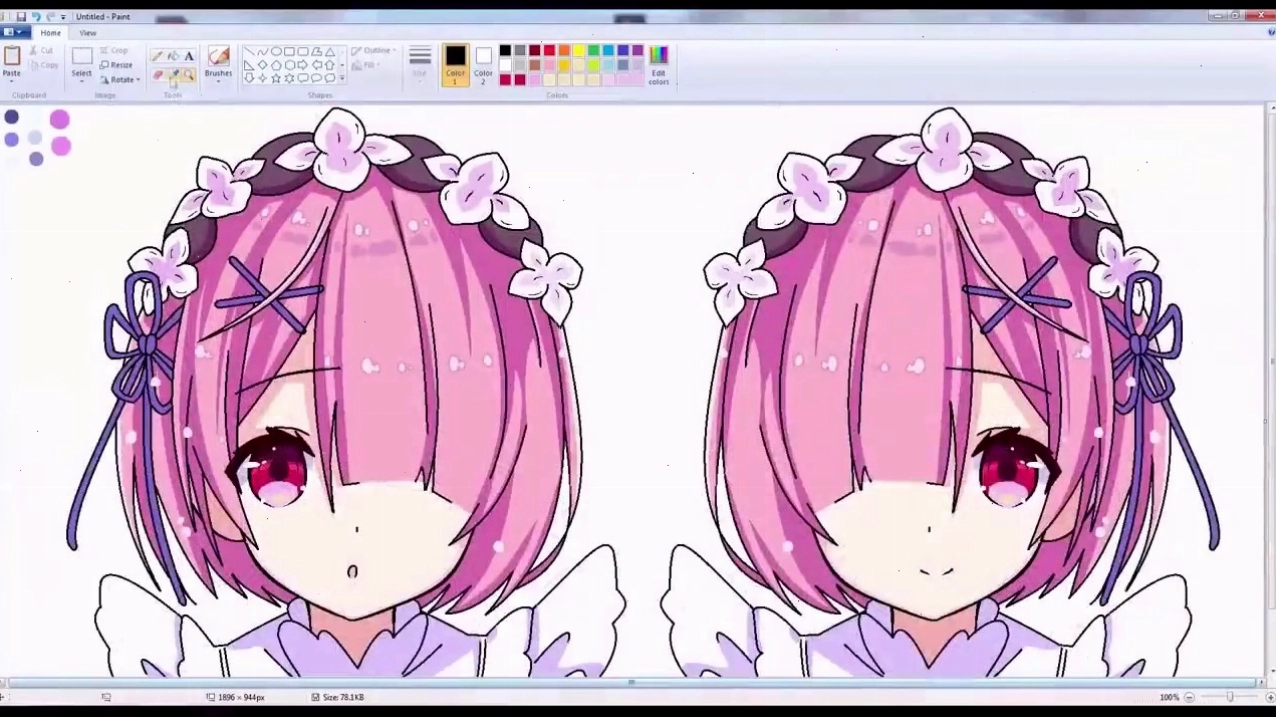Viewport: 1276px width, 718px height.
Task: Open the Resize dialog
Action: point(115,65)
